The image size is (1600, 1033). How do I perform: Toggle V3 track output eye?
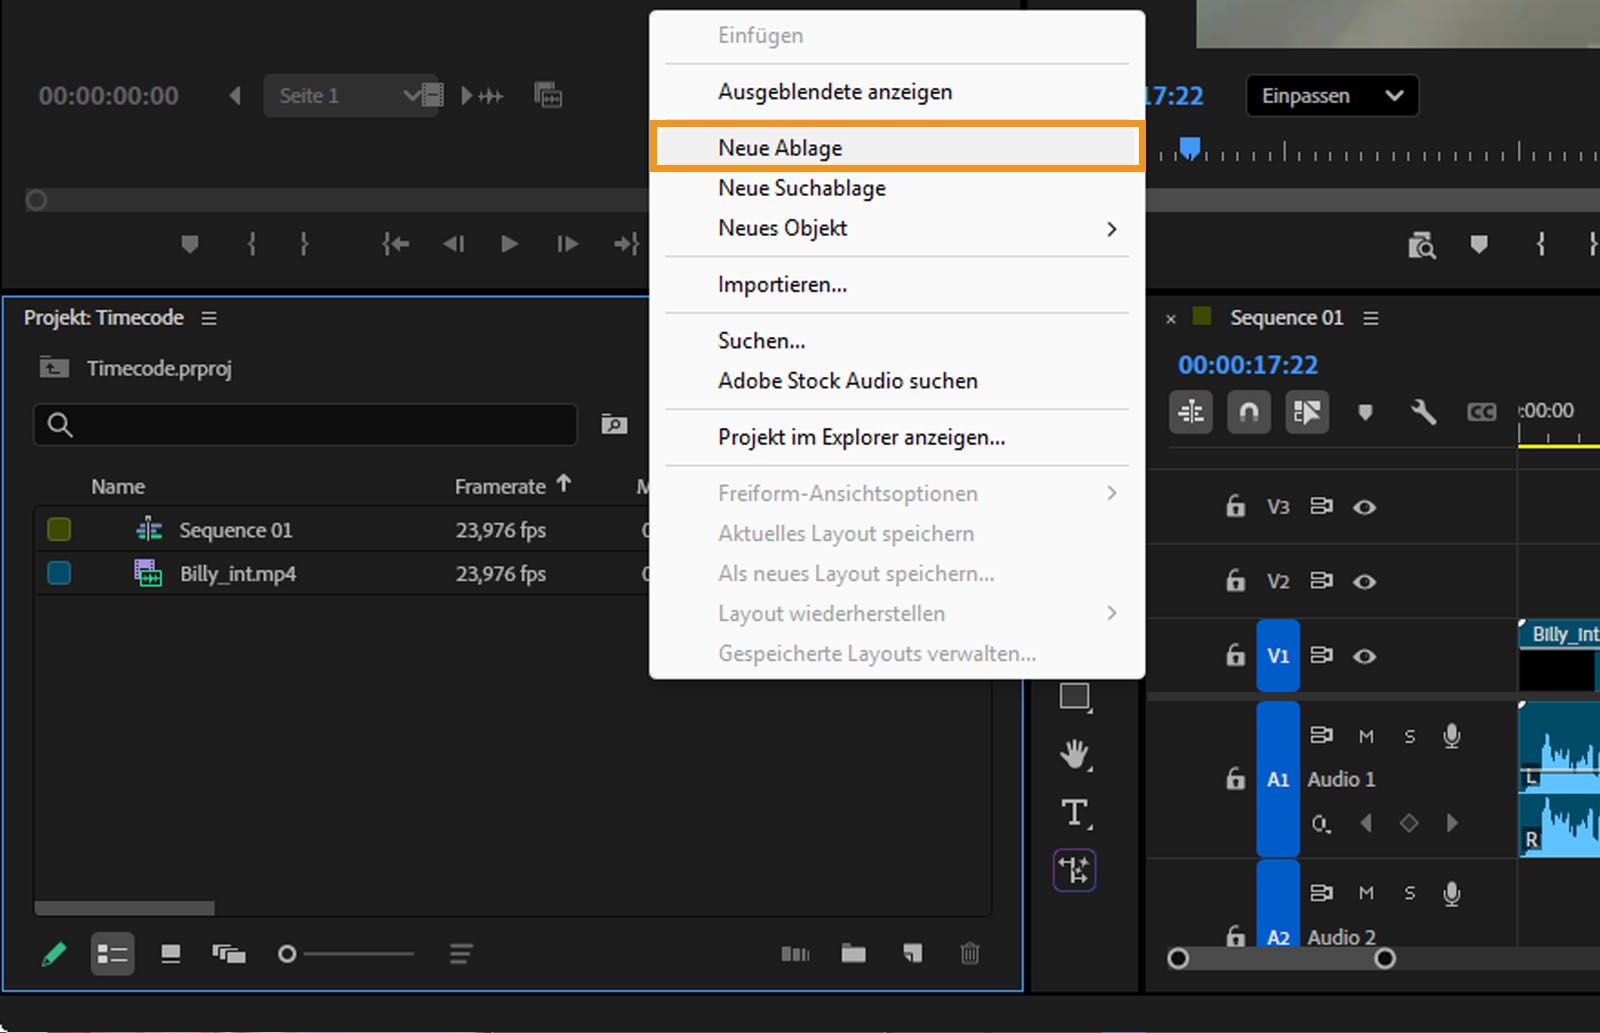pos(1364,507)
